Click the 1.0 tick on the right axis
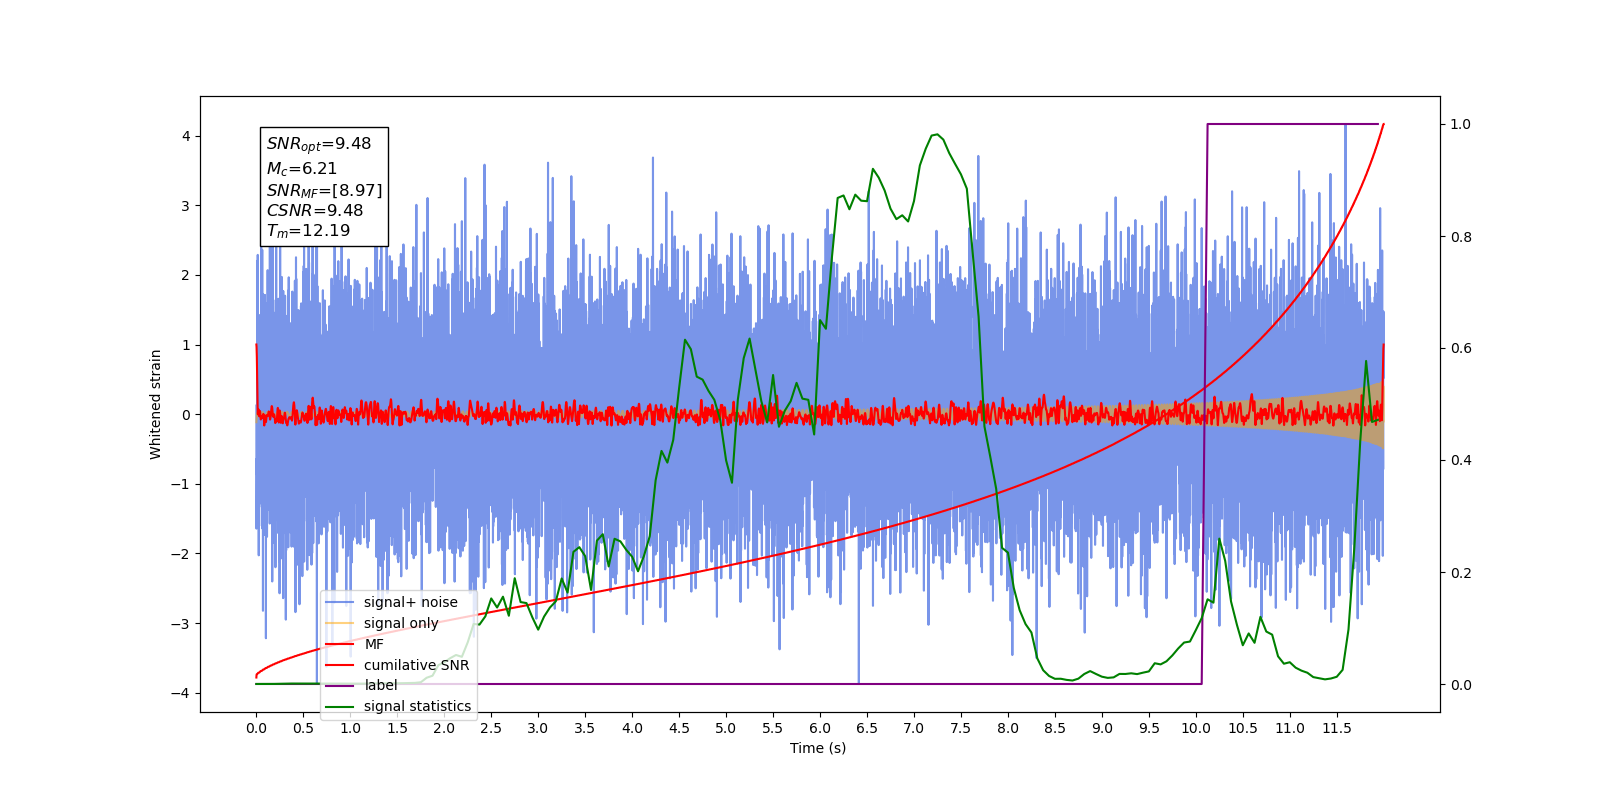 pos(1461,124)
